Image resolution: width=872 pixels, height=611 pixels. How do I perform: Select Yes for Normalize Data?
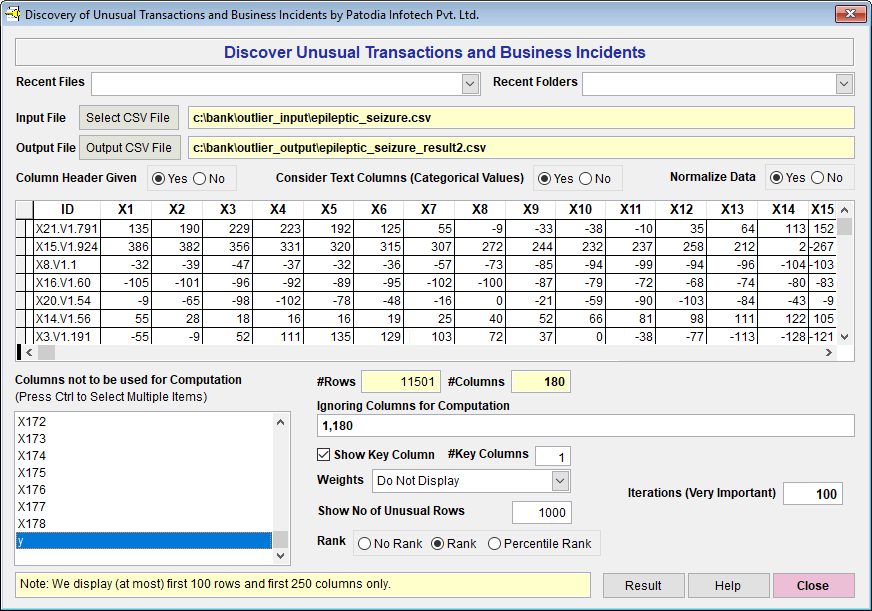point(776,178)
